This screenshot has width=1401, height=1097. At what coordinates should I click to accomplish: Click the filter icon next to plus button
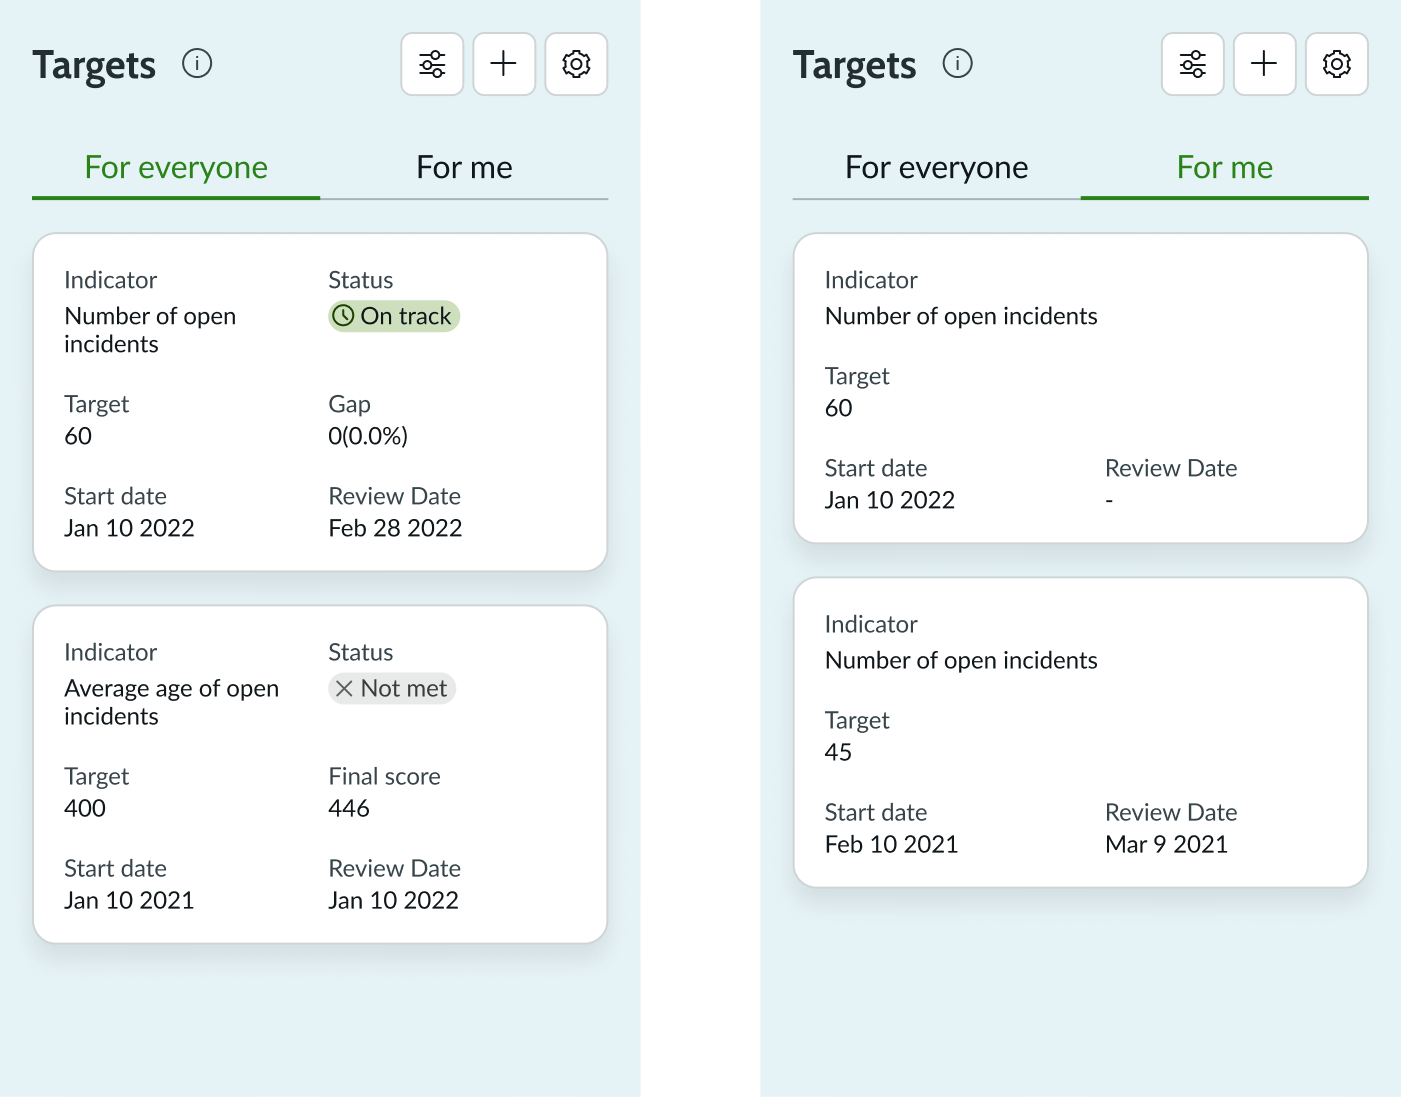(431, 63)
